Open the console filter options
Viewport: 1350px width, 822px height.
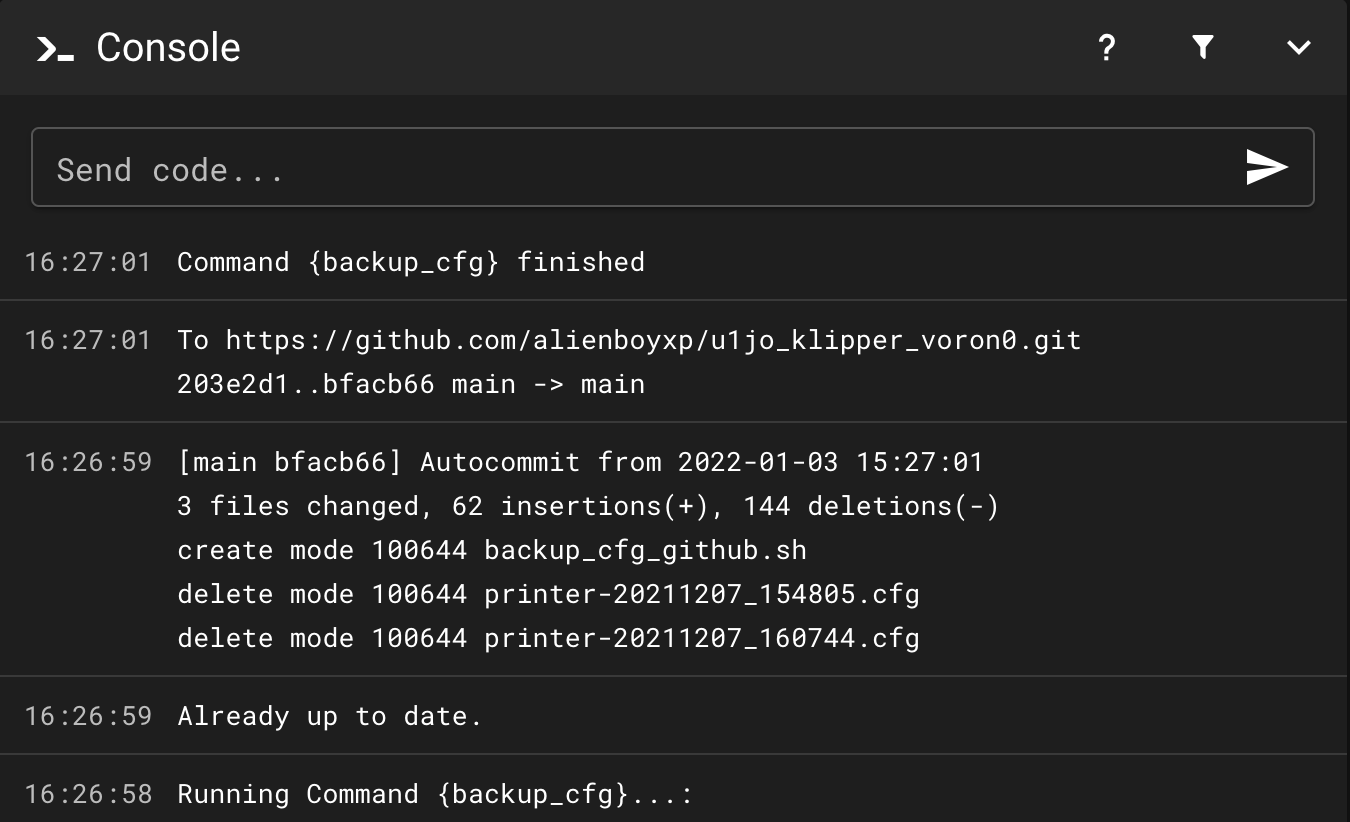click(1203, 47)
